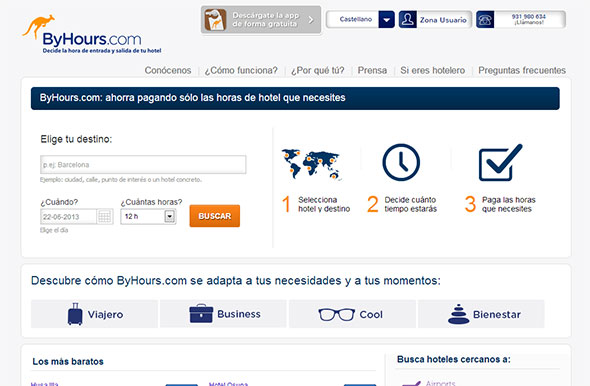Go to the Prensa page
Viewport: 590px width, 386px height.
coord(372,70)
